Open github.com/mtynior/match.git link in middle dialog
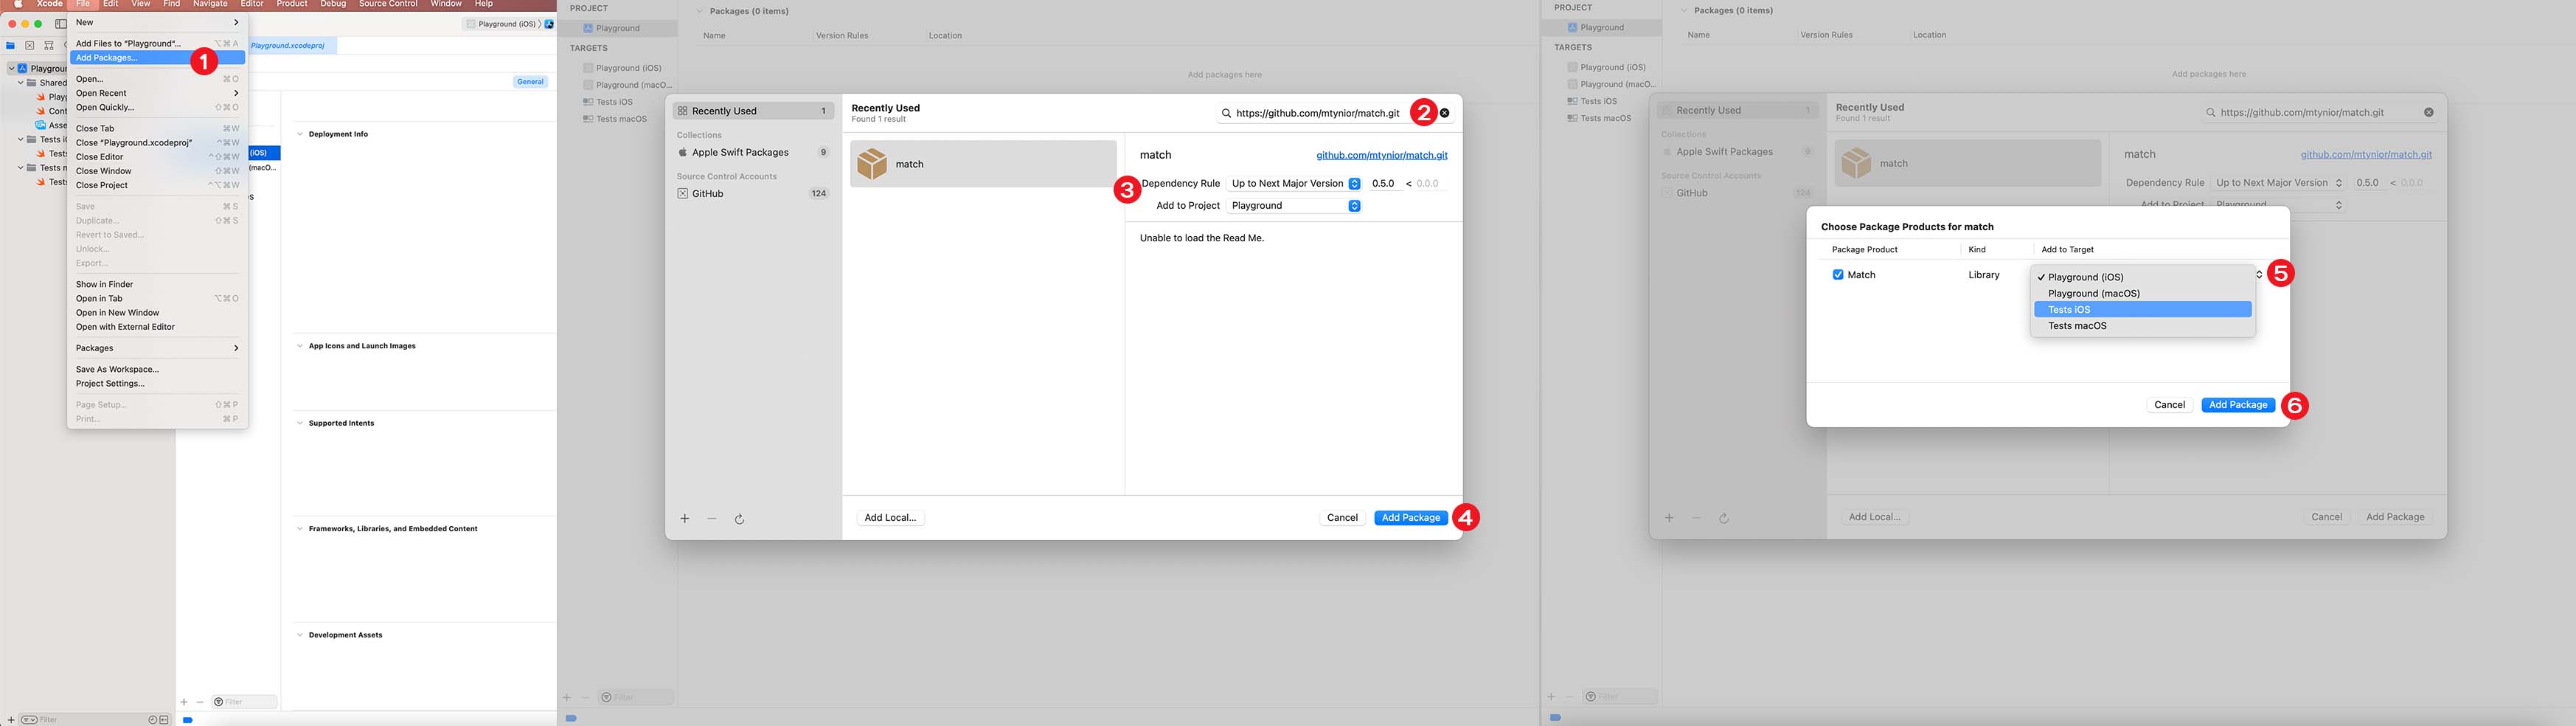2576x726 pixels. click(x=1382, y=155)
